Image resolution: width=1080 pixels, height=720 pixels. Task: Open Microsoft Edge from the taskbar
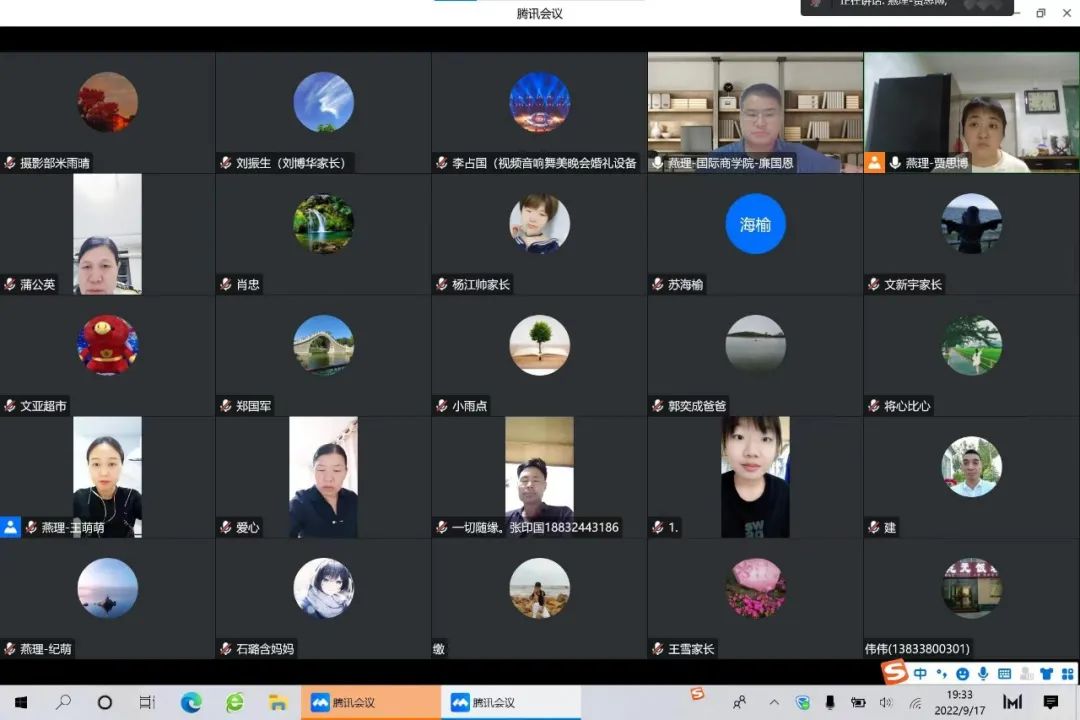coord(191,702)
